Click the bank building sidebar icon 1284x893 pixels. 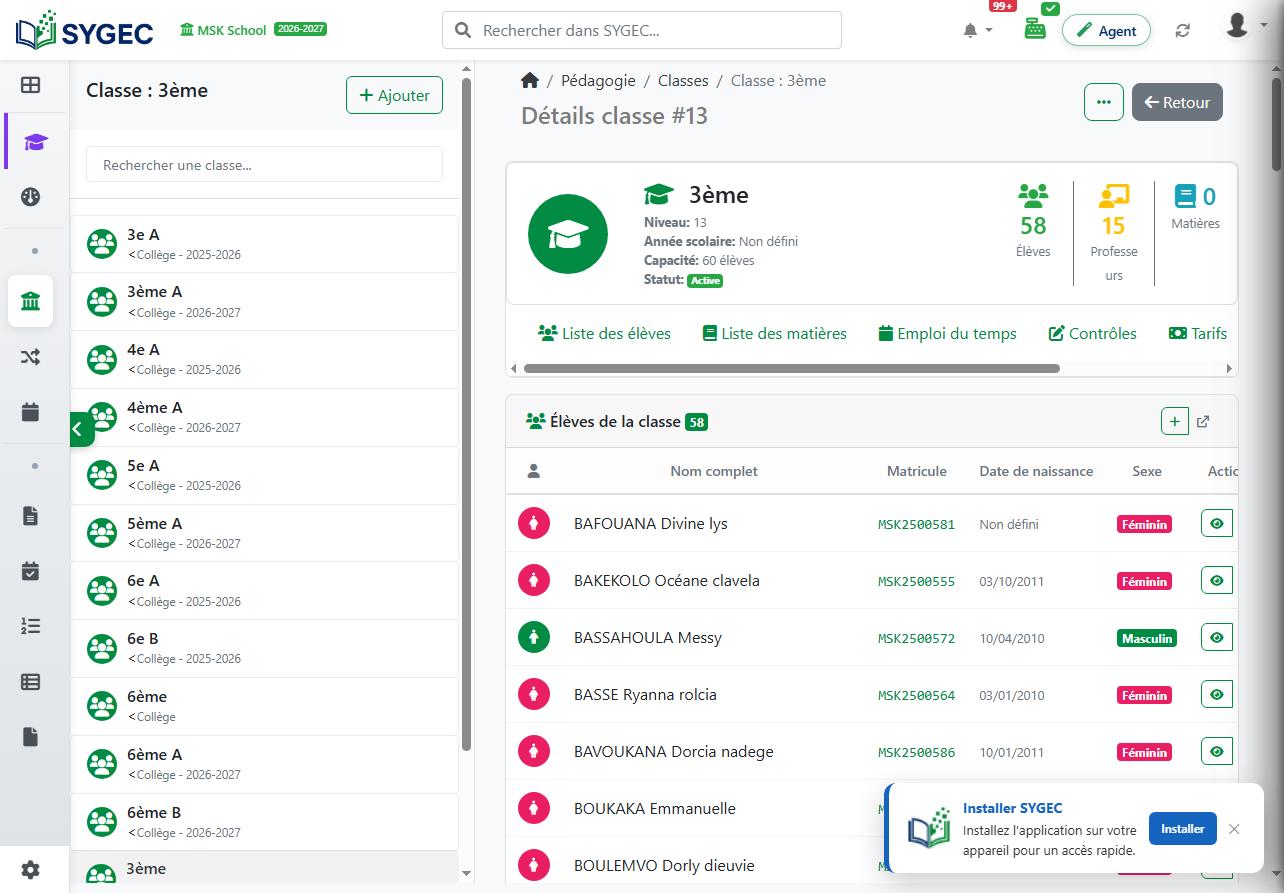click(x=31, y=301)
